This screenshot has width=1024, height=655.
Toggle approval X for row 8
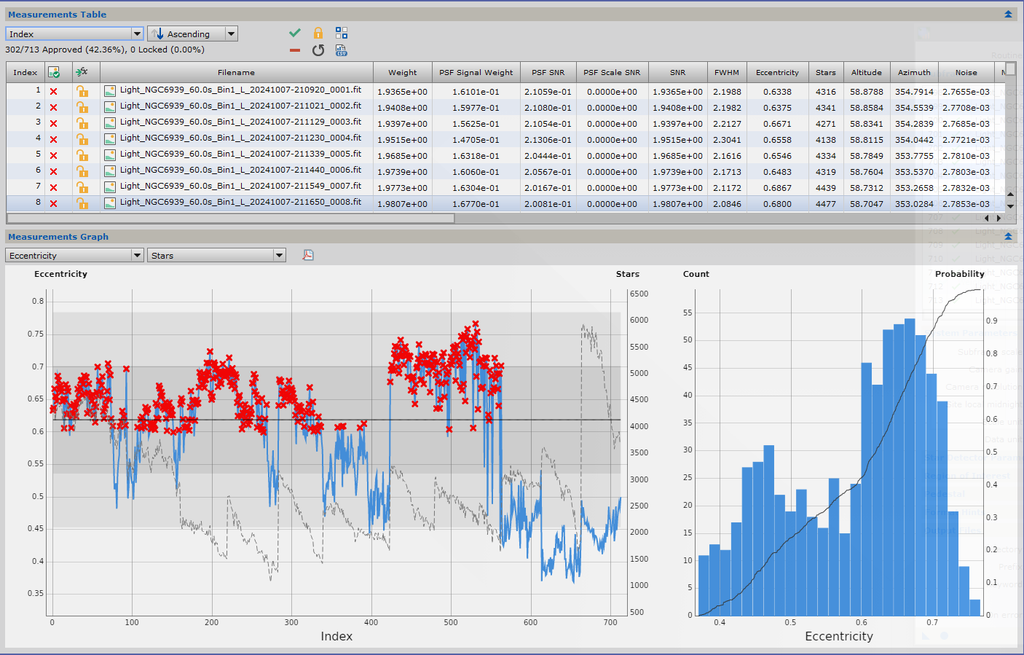pyautogui.click(x=54, y=203)
